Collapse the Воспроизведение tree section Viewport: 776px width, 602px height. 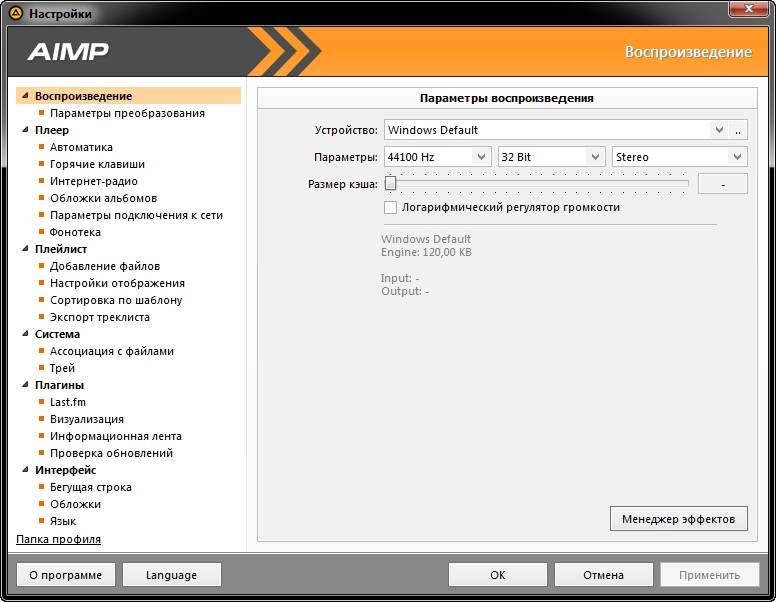click(x=25, y=96)
